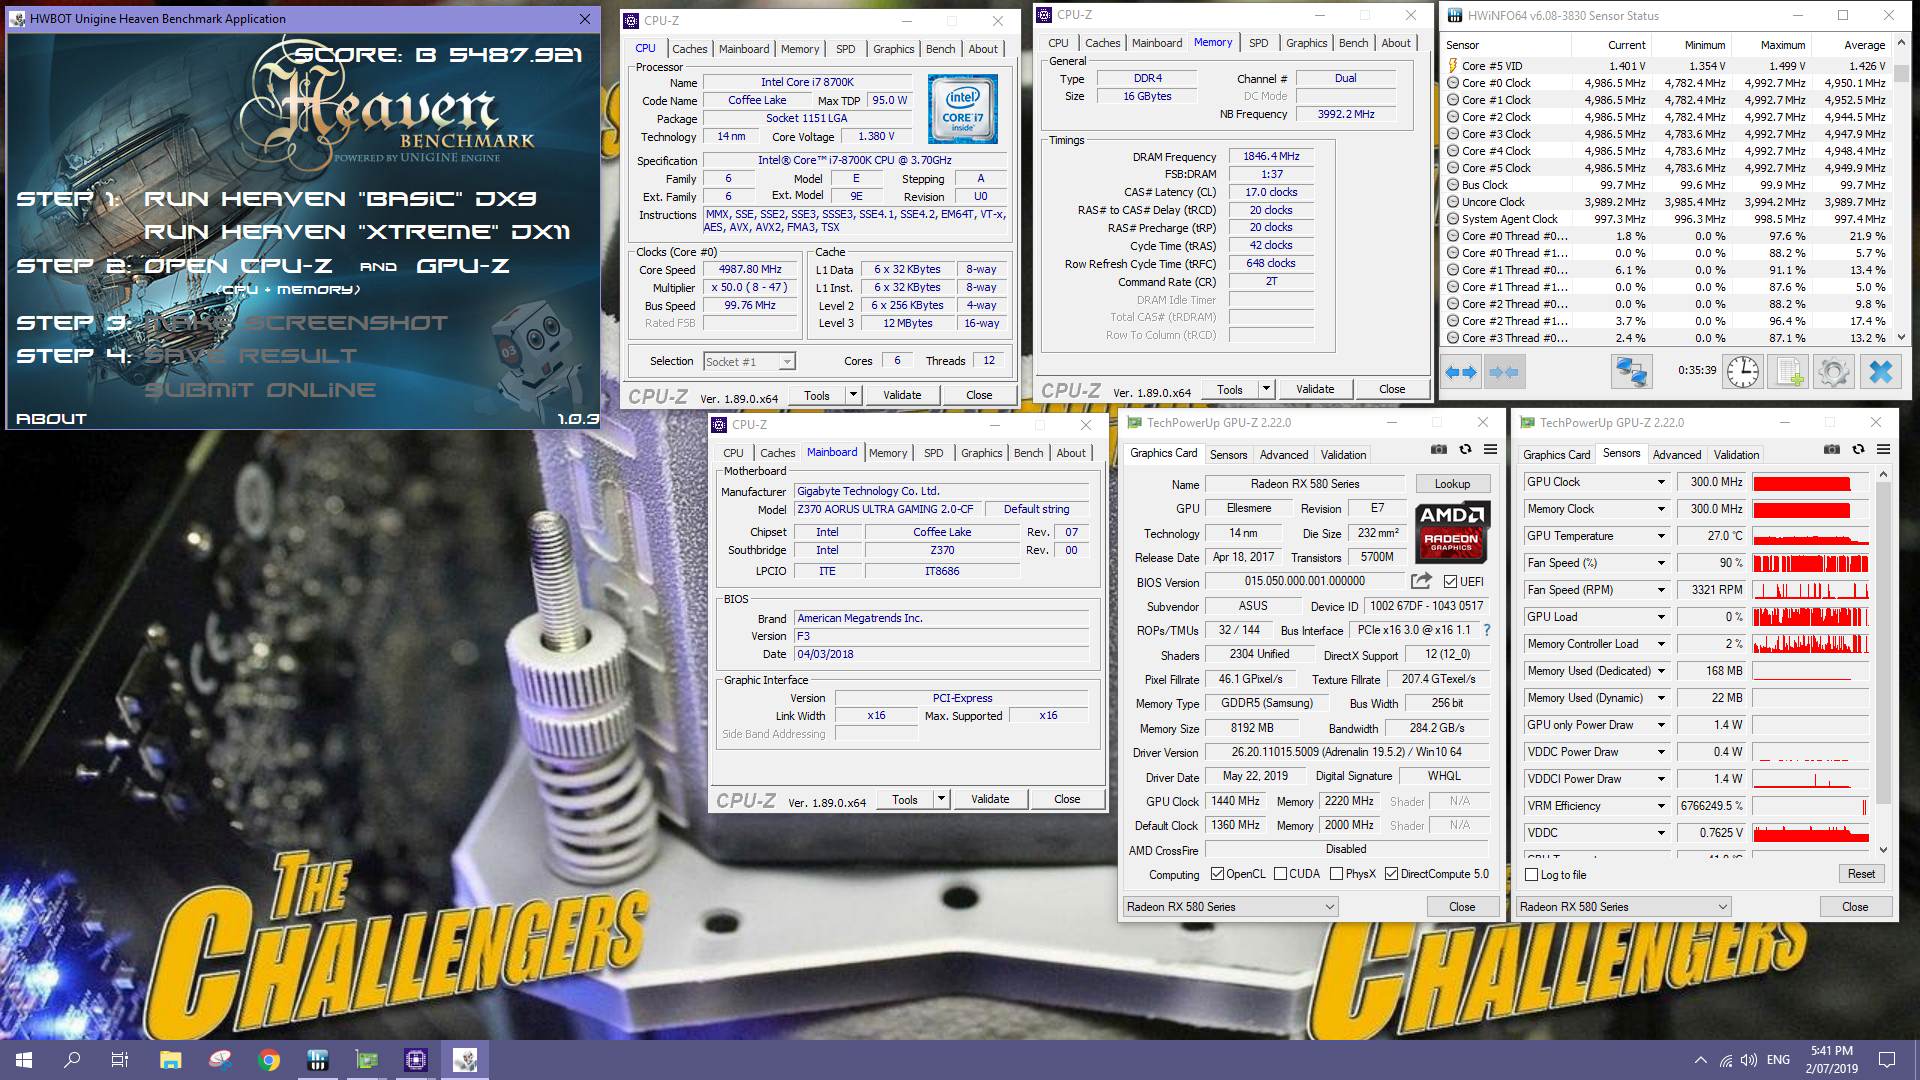This screenshot has height=1080, width=1920.
Task: Open taskbar search magnifier
Action: click(72, 1060)
